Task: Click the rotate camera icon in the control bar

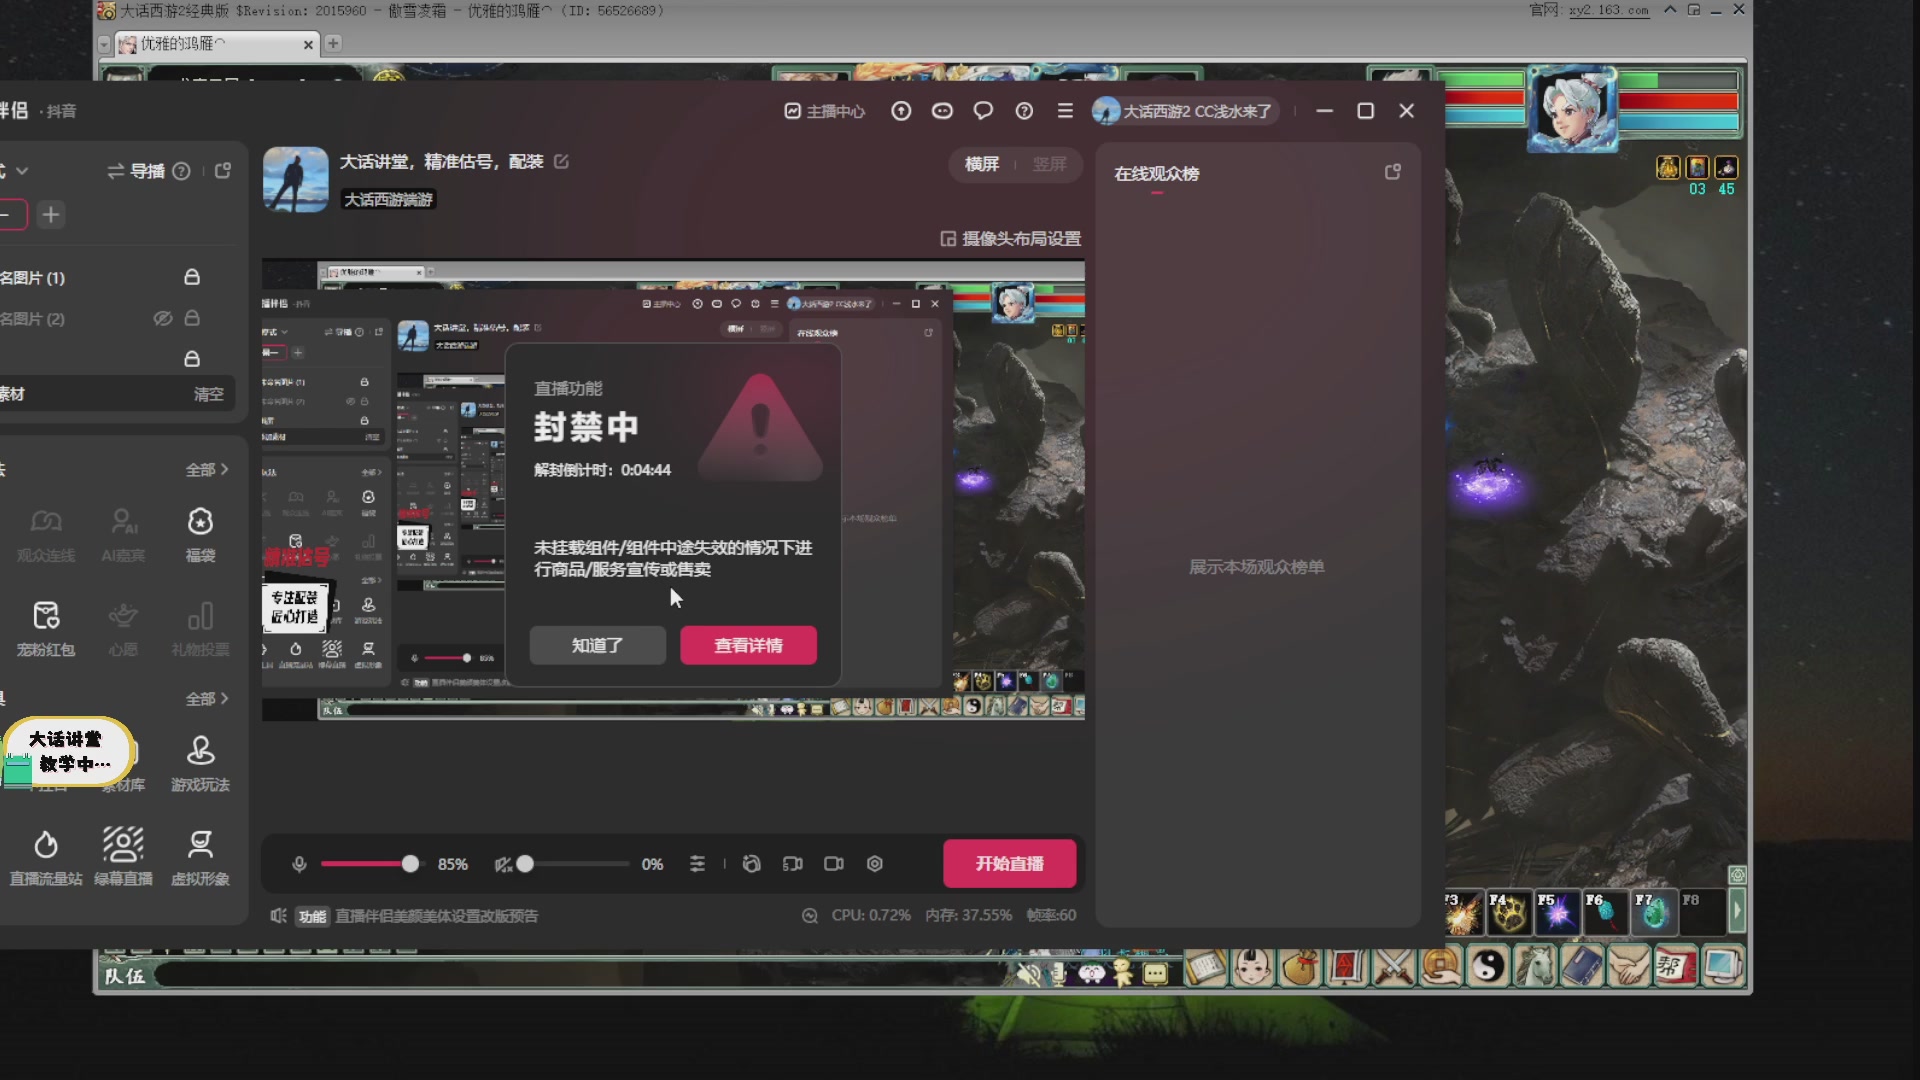Action: pyautogui.click(x=752, y=864)
